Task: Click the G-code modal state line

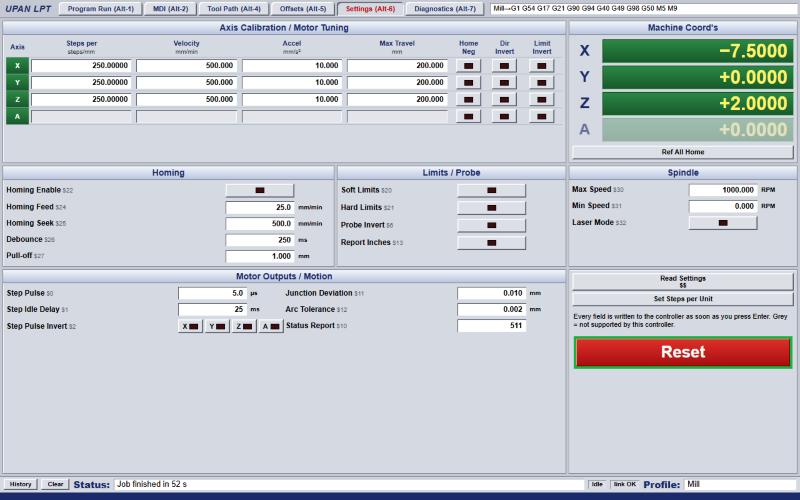Action: point(644,9)
